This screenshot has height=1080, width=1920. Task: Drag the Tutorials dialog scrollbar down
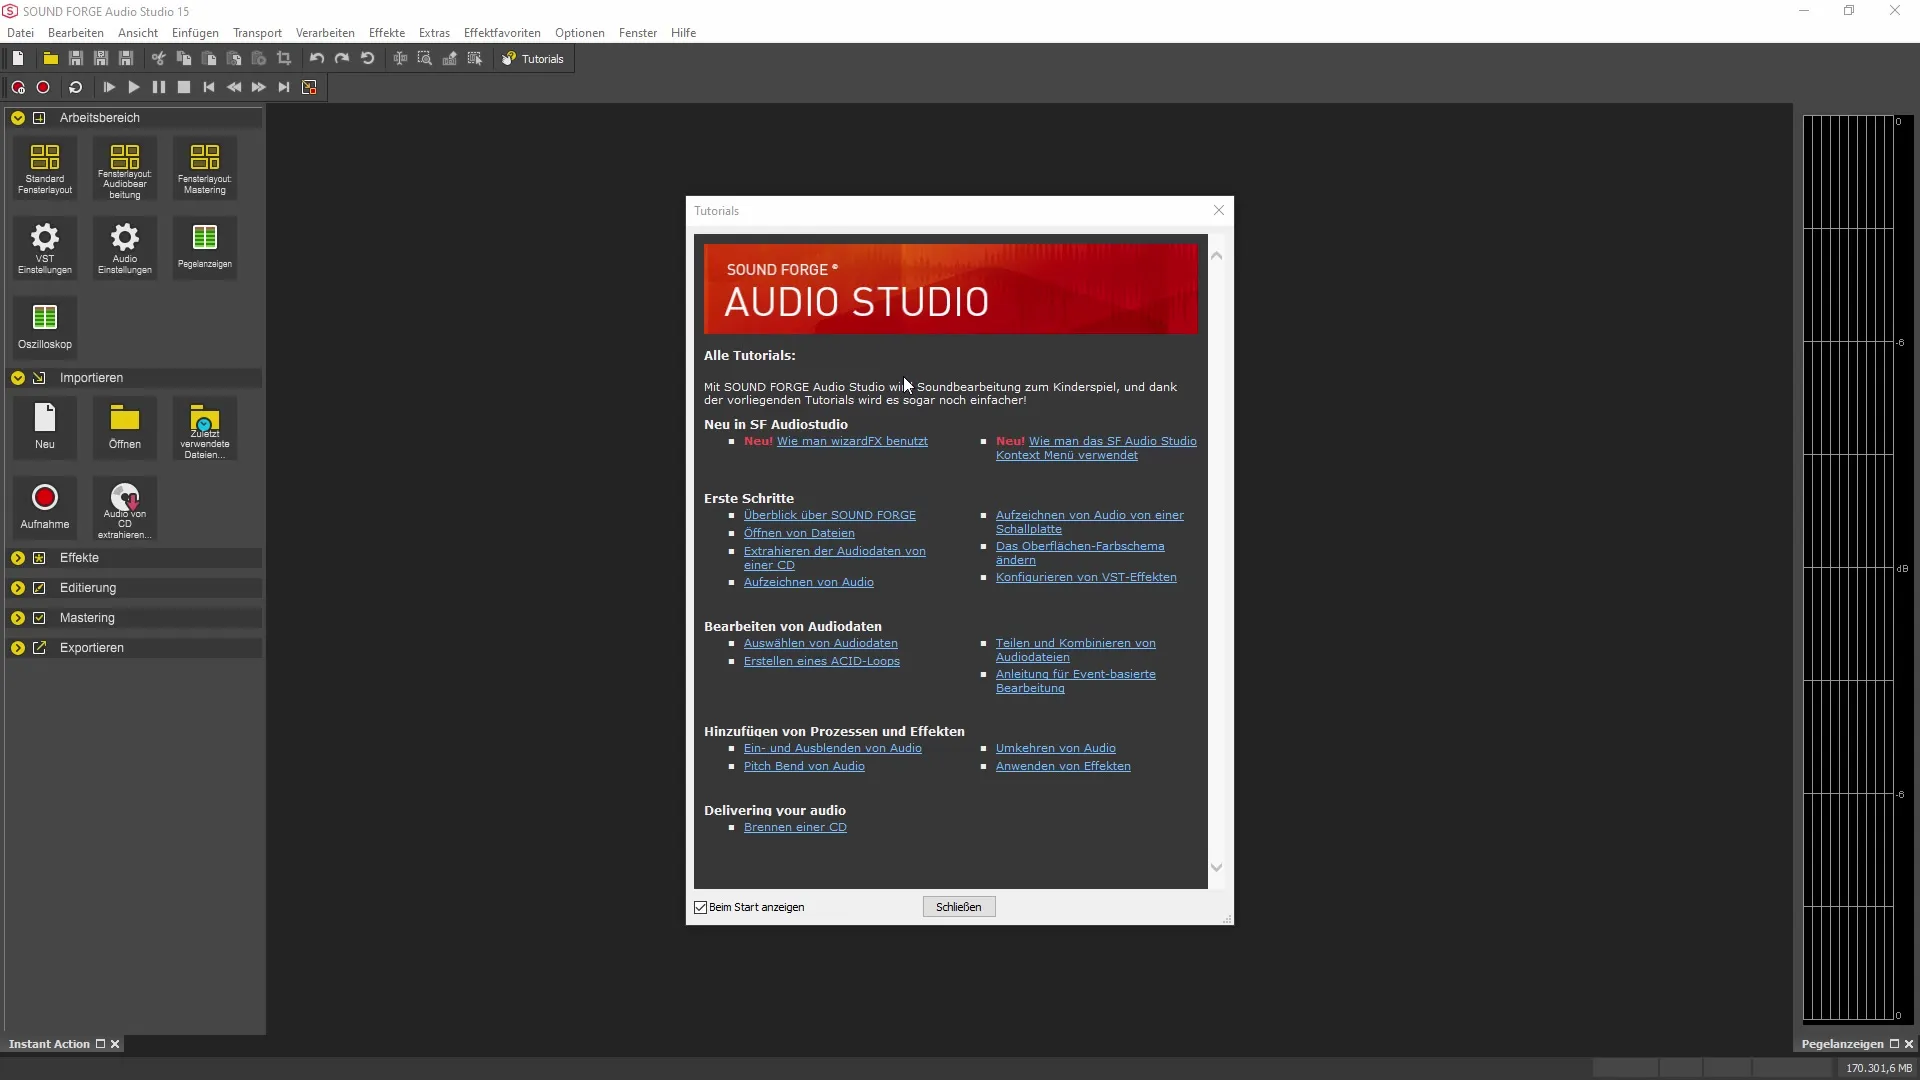[x=1216, y=866]
